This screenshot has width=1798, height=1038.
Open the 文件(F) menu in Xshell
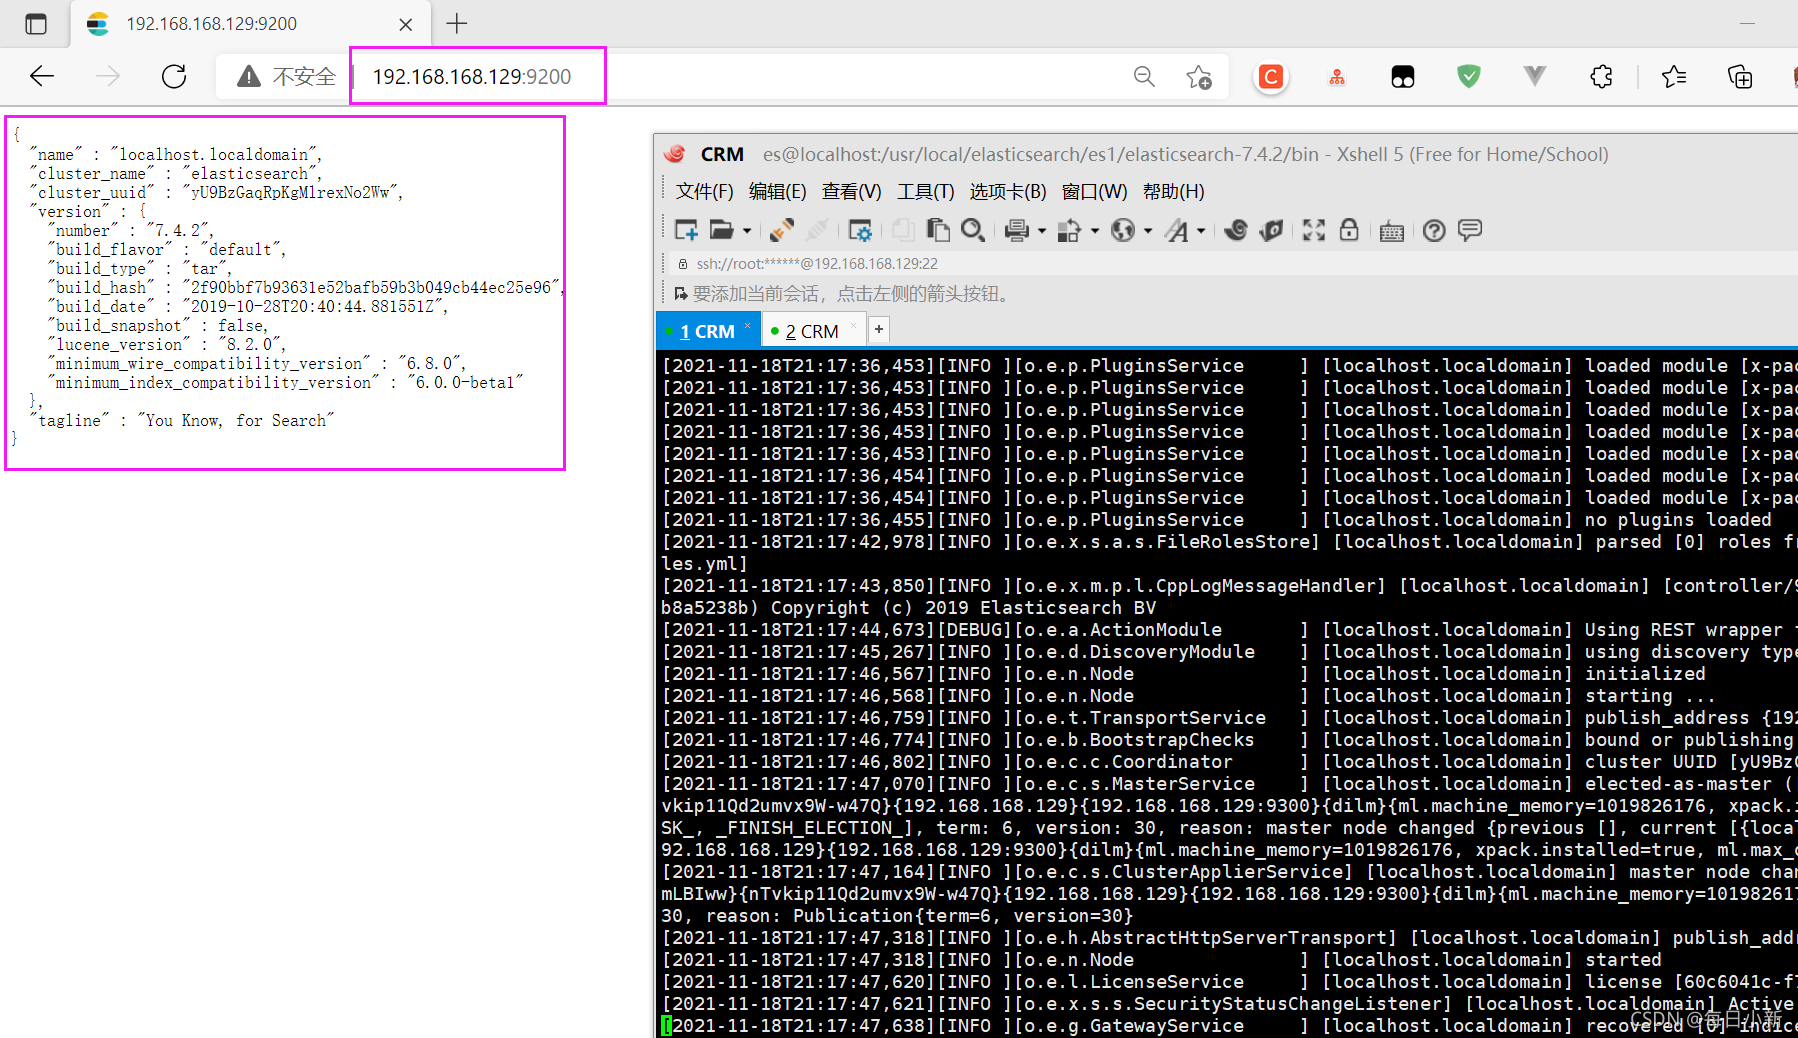[704, 191]
